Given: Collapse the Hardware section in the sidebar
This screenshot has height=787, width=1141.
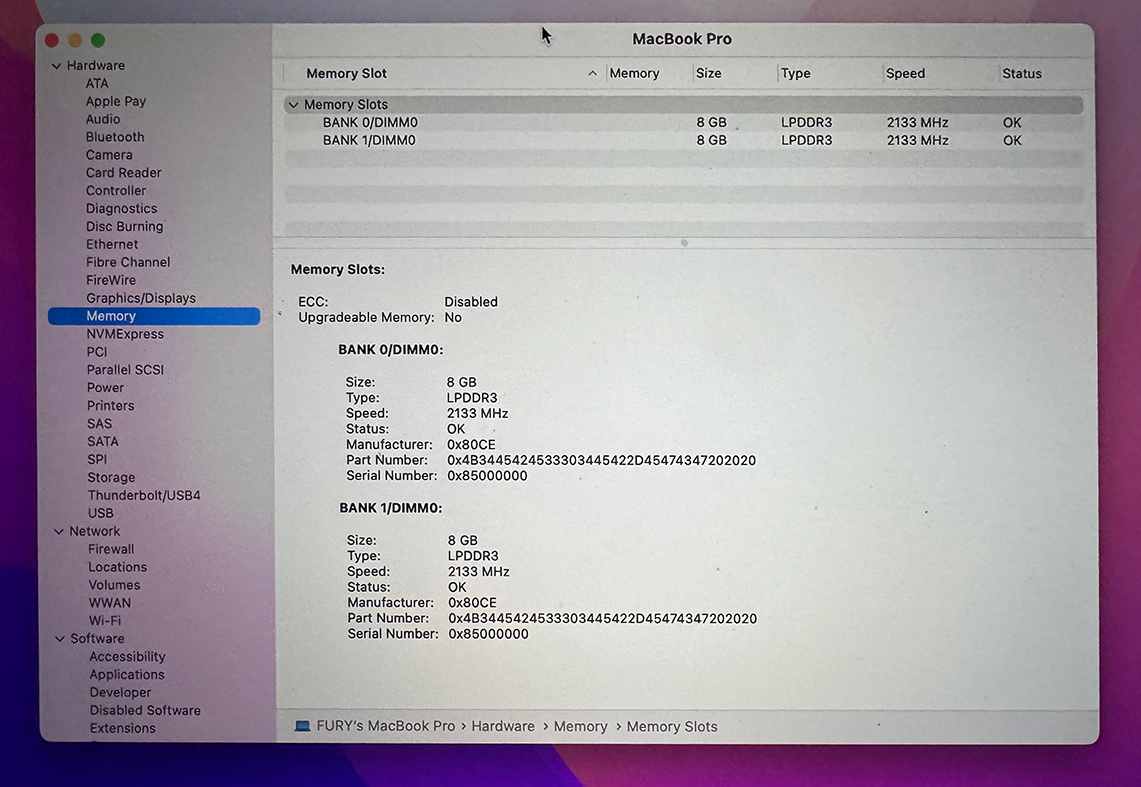Looking at the screenshot, I should tap(58, 64).
